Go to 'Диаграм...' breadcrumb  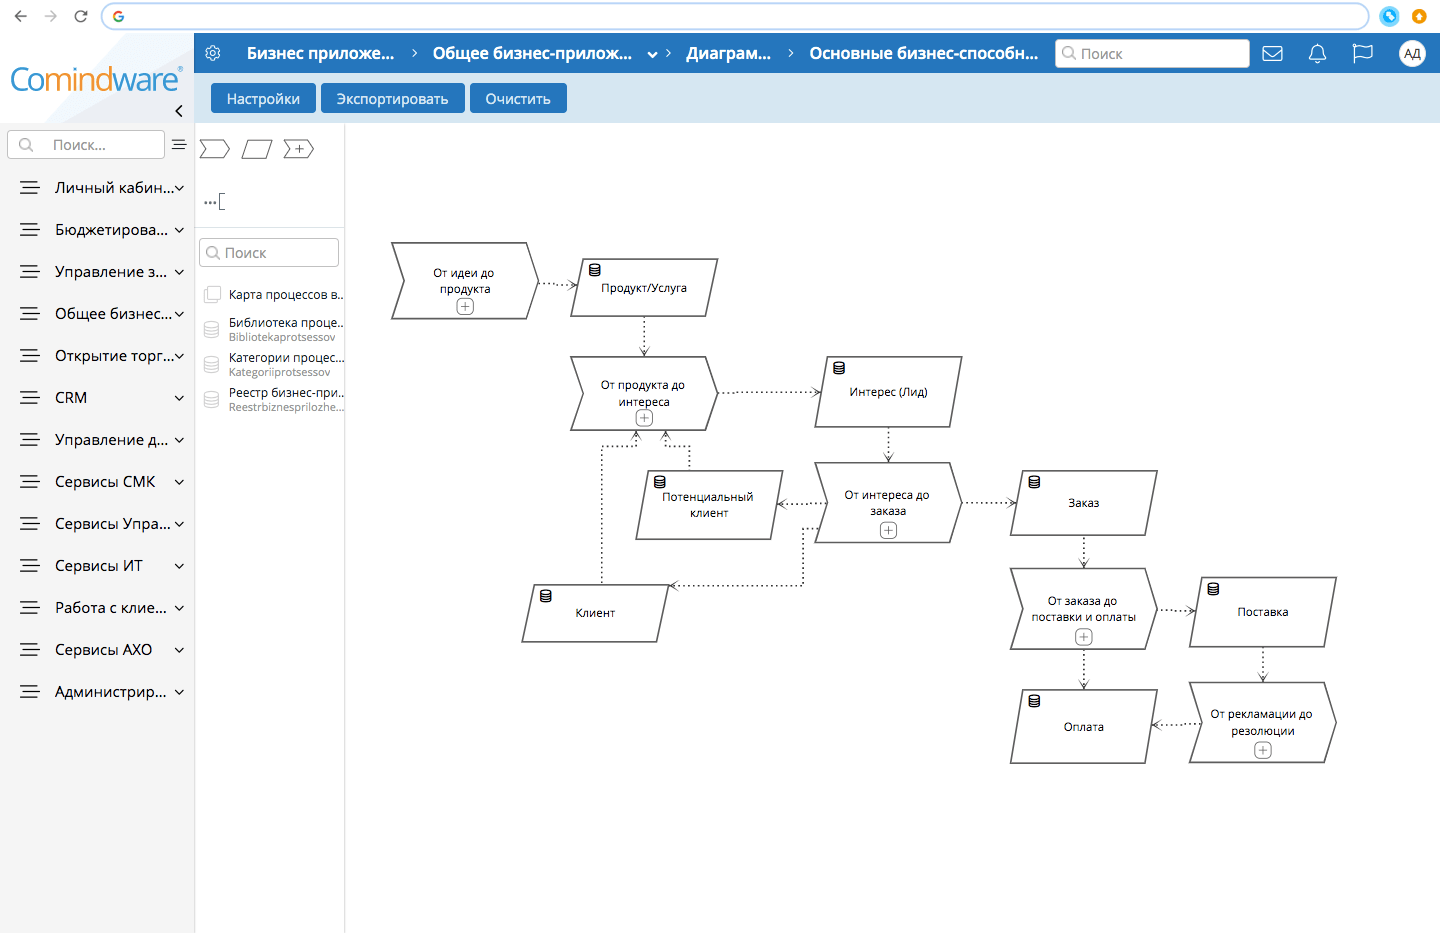(728, 54)
